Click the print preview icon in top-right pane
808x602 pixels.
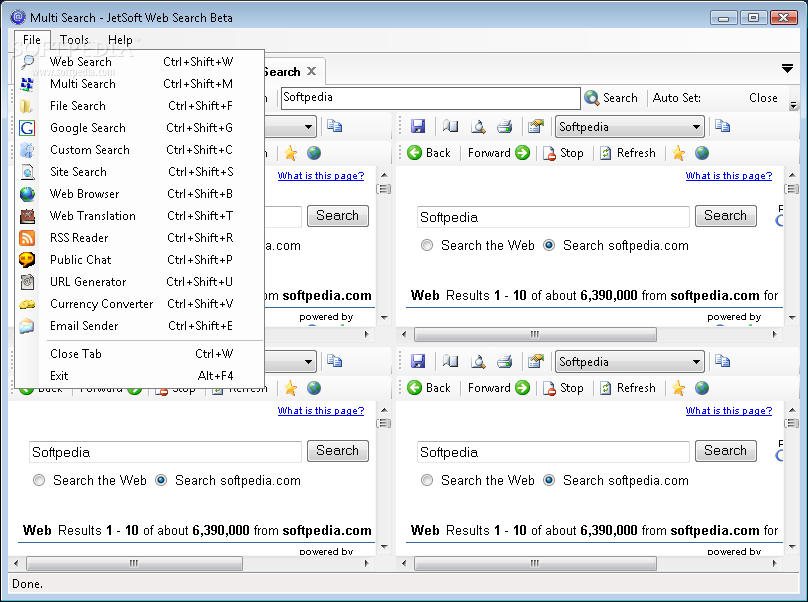478,126
